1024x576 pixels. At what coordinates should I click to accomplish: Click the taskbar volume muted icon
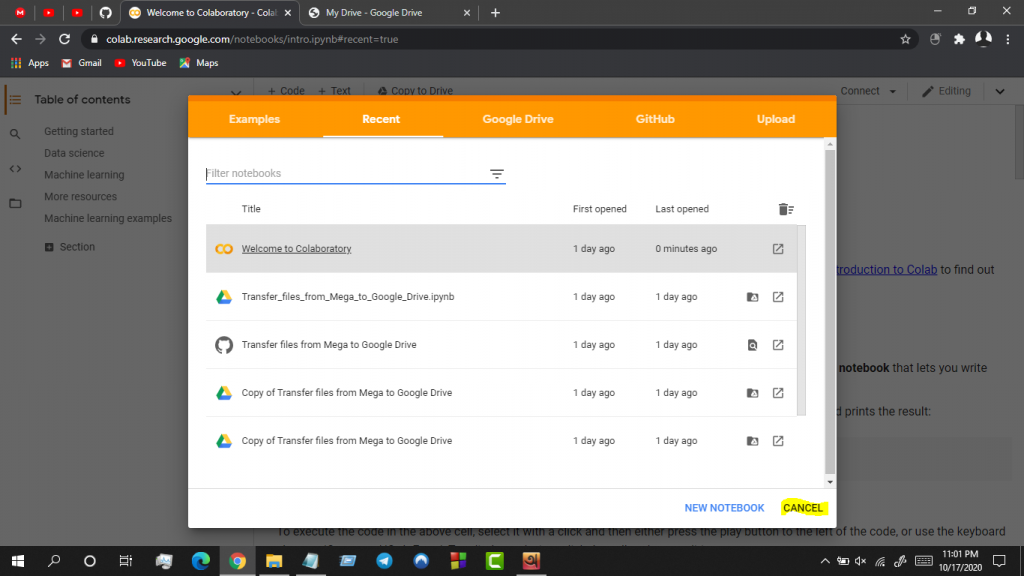point(861,561)
